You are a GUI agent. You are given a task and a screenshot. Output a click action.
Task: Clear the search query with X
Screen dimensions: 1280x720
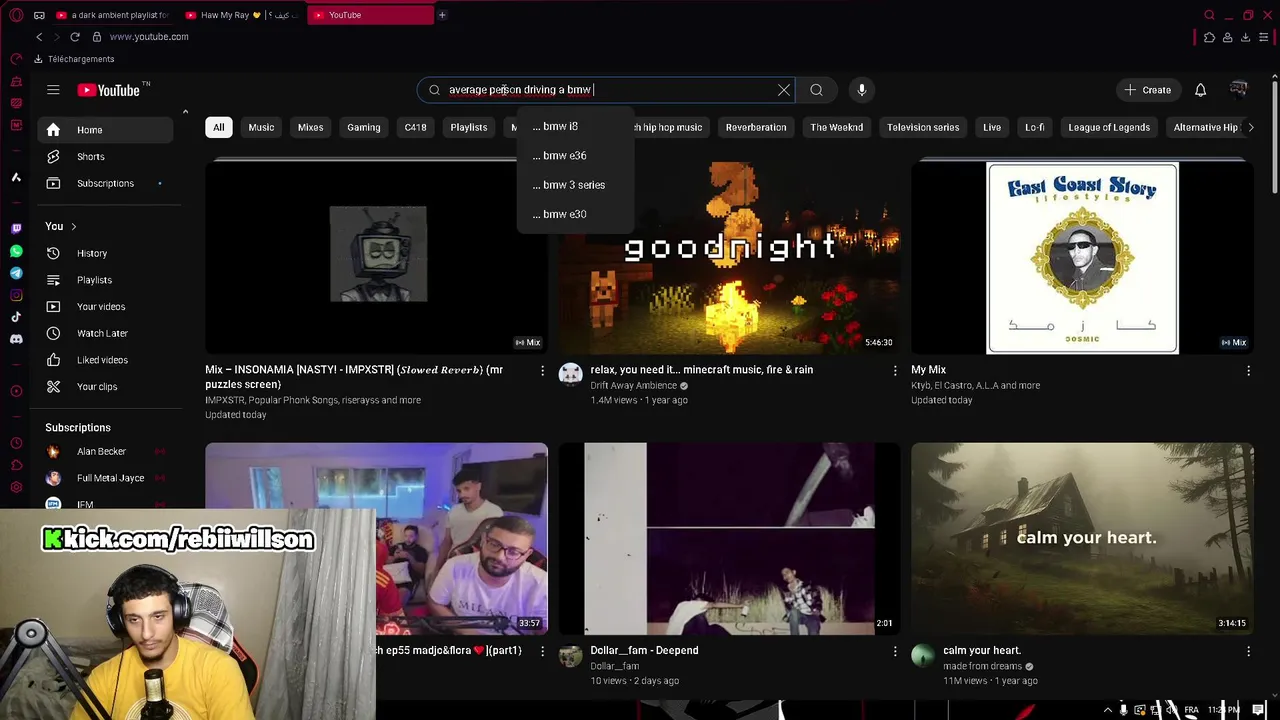[x=784, y=90]
